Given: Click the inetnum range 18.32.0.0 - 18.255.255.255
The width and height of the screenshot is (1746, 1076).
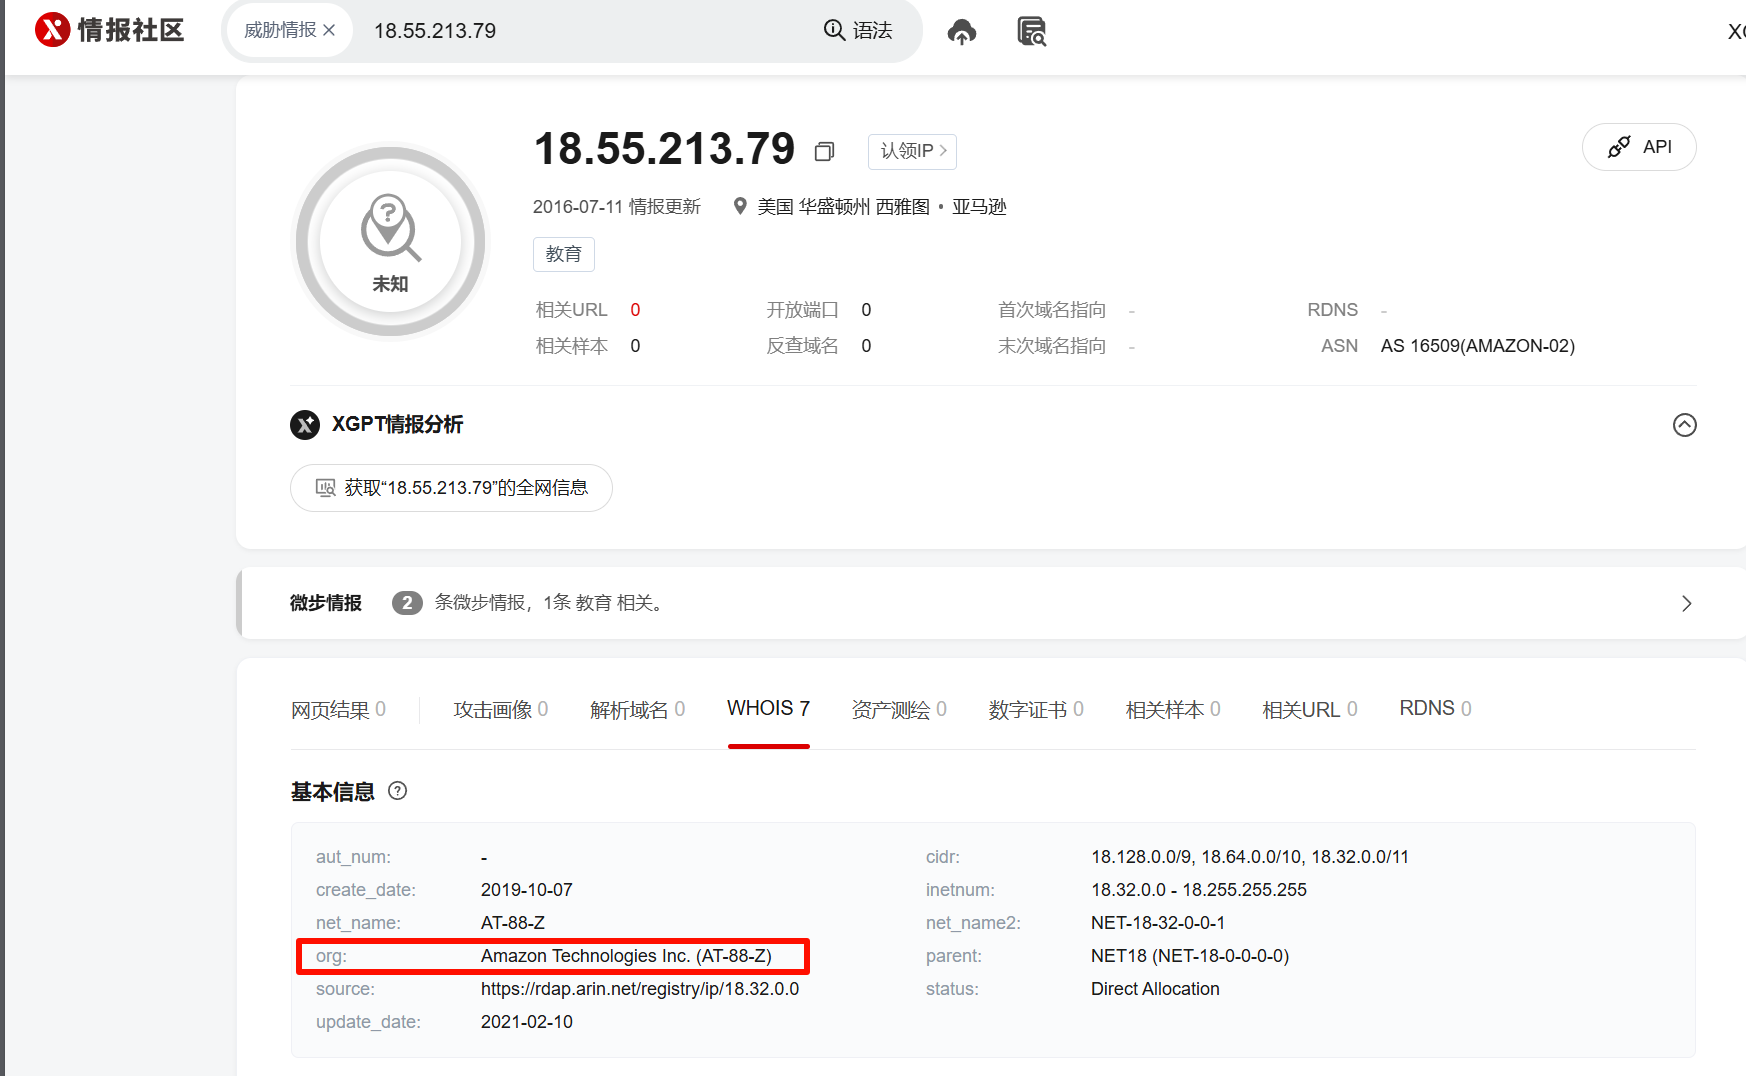Looking at the screenshot, I should coord(1199,890).
